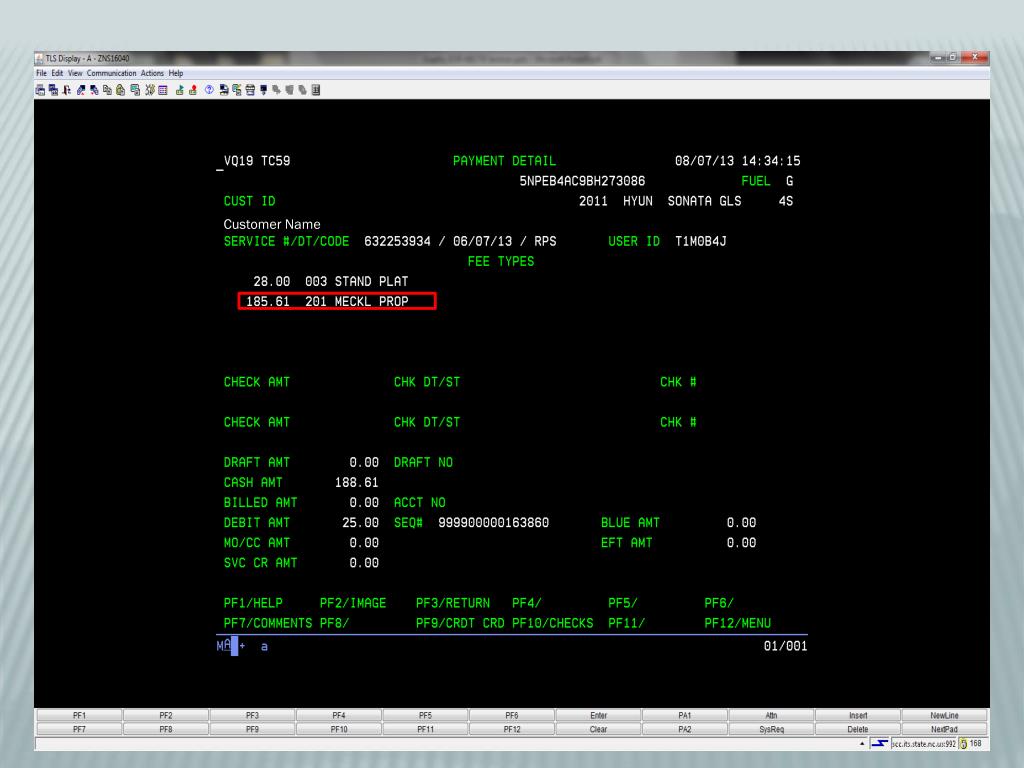This screenshot has width=1024, height=768.
Task: Click the Enter keypad button
Action: [x=598, y=716]
